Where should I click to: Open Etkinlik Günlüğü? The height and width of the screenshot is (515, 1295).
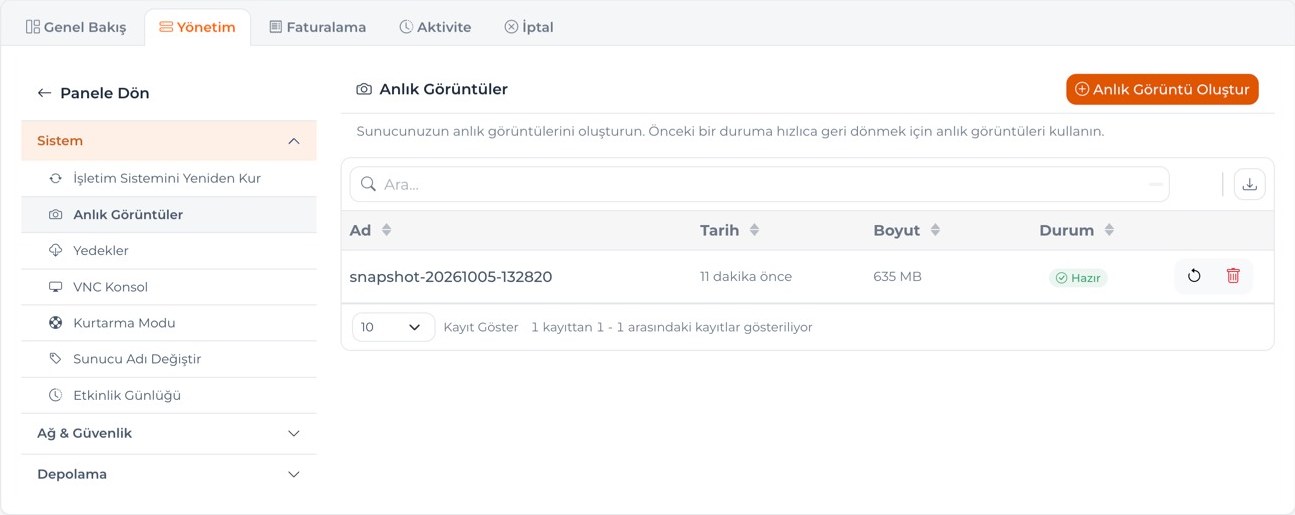click(169, 395)
